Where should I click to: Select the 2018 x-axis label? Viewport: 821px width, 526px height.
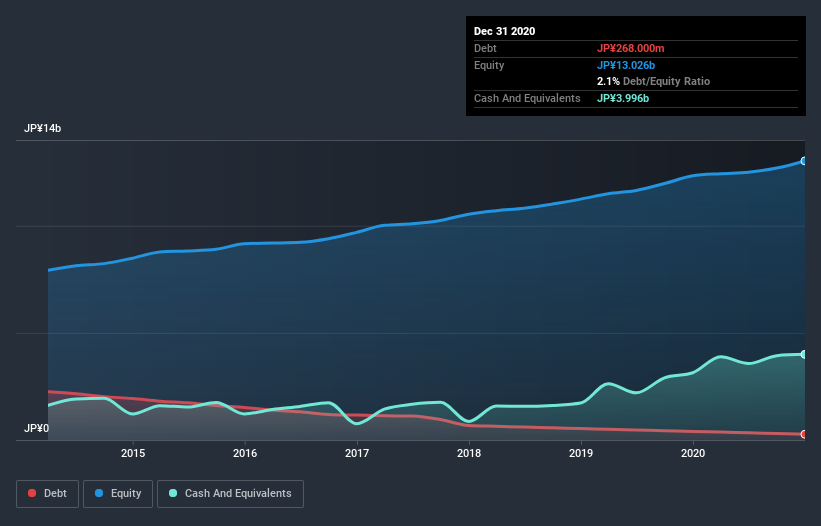click(x=469, y=453)
